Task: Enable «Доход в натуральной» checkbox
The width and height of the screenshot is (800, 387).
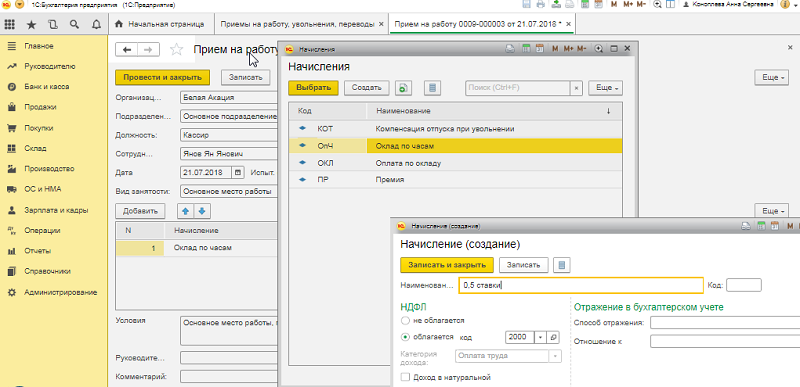Action: click(x=406, y=377)
